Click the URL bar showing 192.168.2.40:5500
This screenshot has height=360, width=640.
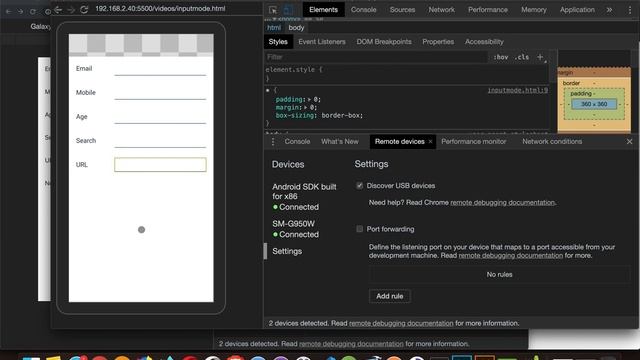click(x=160, y=9)
